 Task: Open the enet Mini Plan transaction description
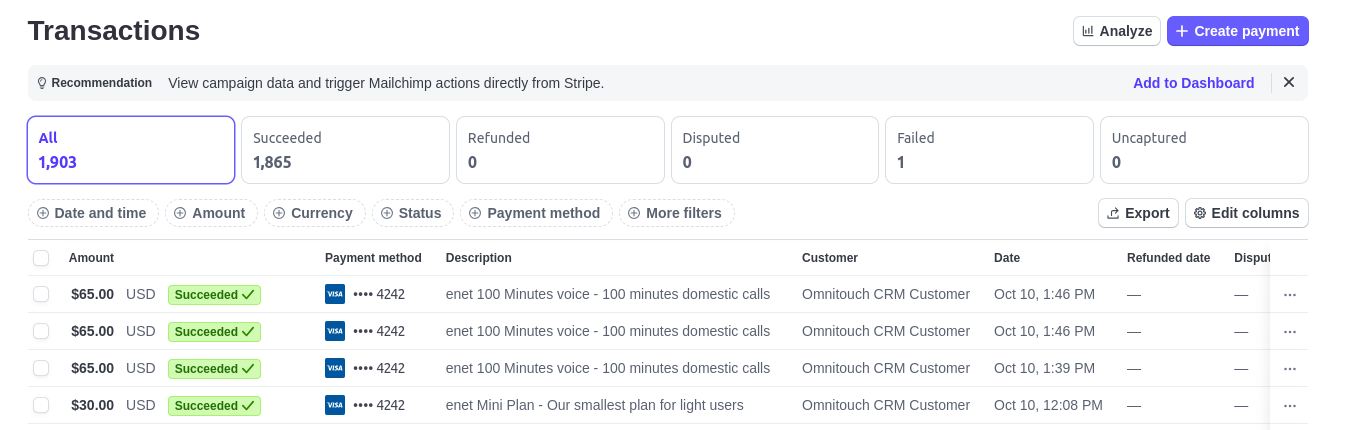click(594, 405)
